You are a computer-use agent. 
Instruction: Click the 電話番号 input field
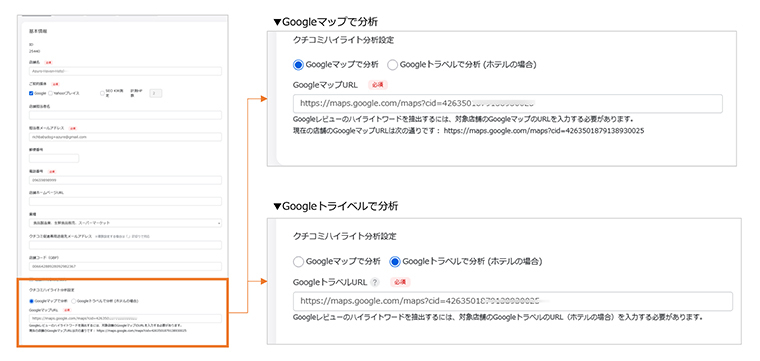pos(126,180)
